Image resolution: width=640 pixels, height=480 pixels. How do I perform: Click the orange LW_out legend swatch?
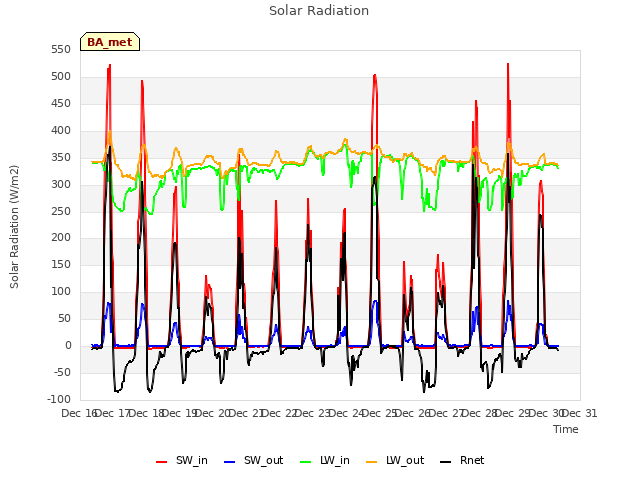371,462
